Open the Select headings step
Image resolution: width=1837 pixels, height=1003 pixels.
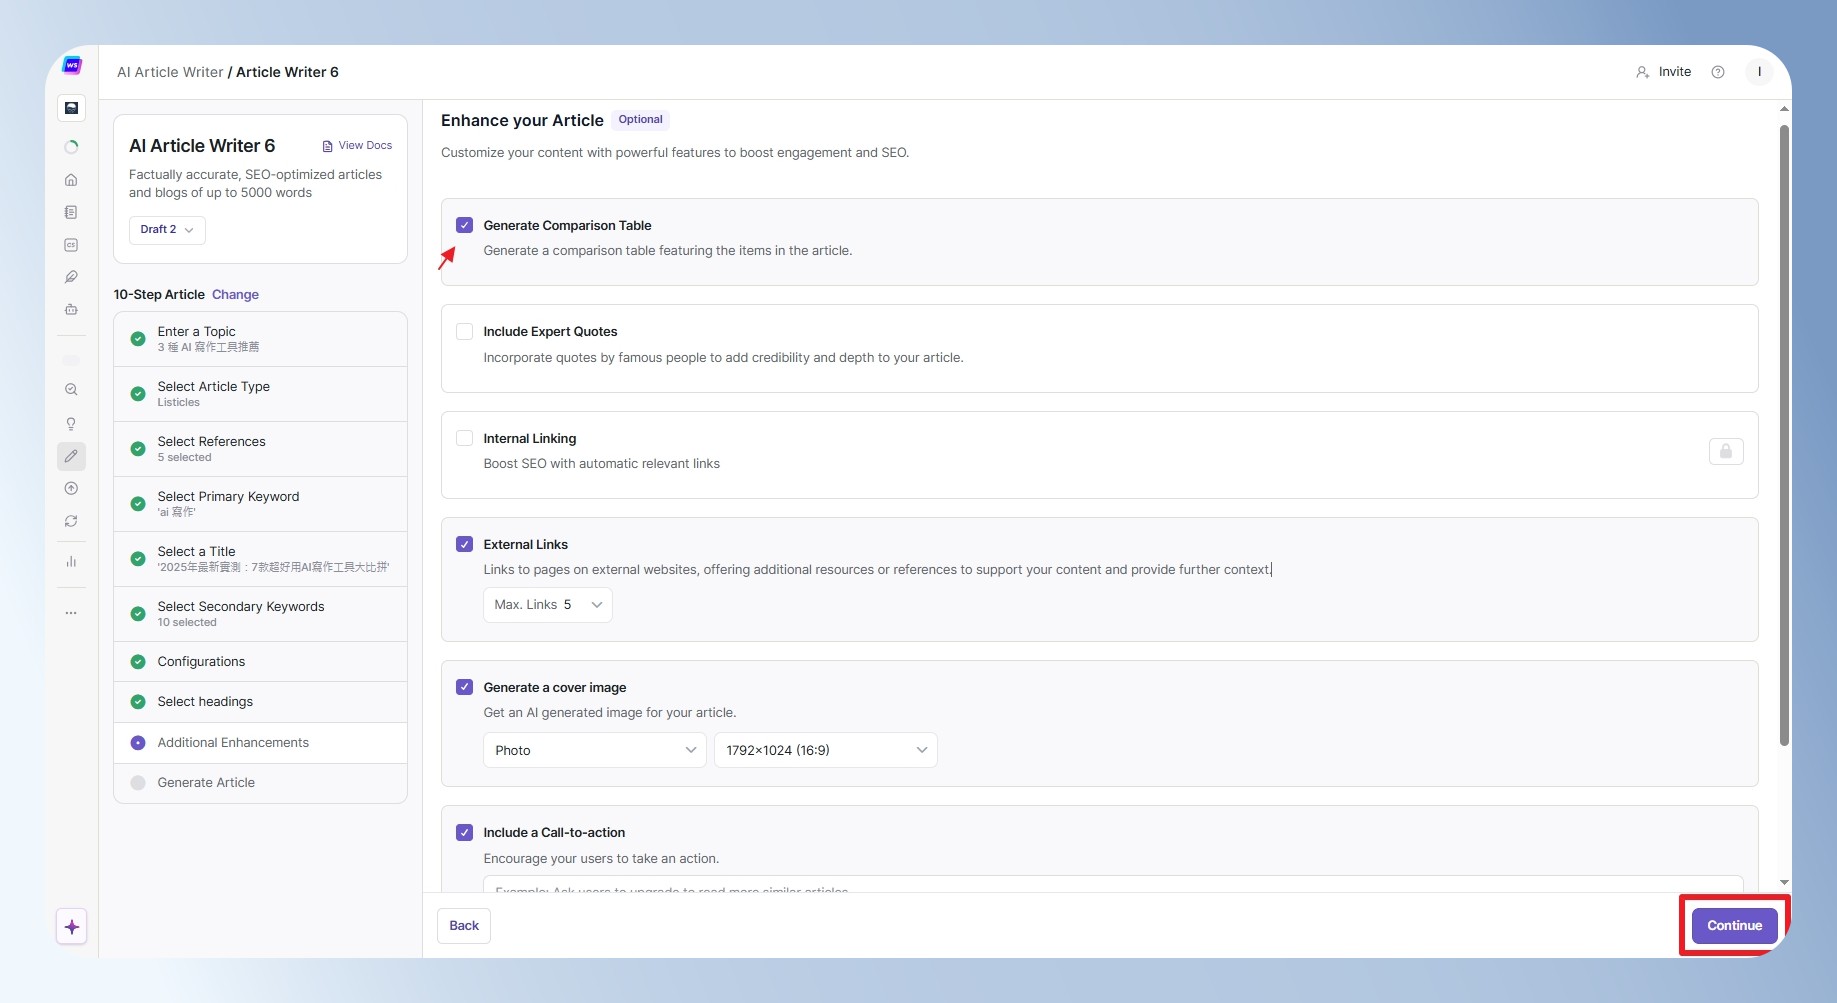[x=260, y=702]
